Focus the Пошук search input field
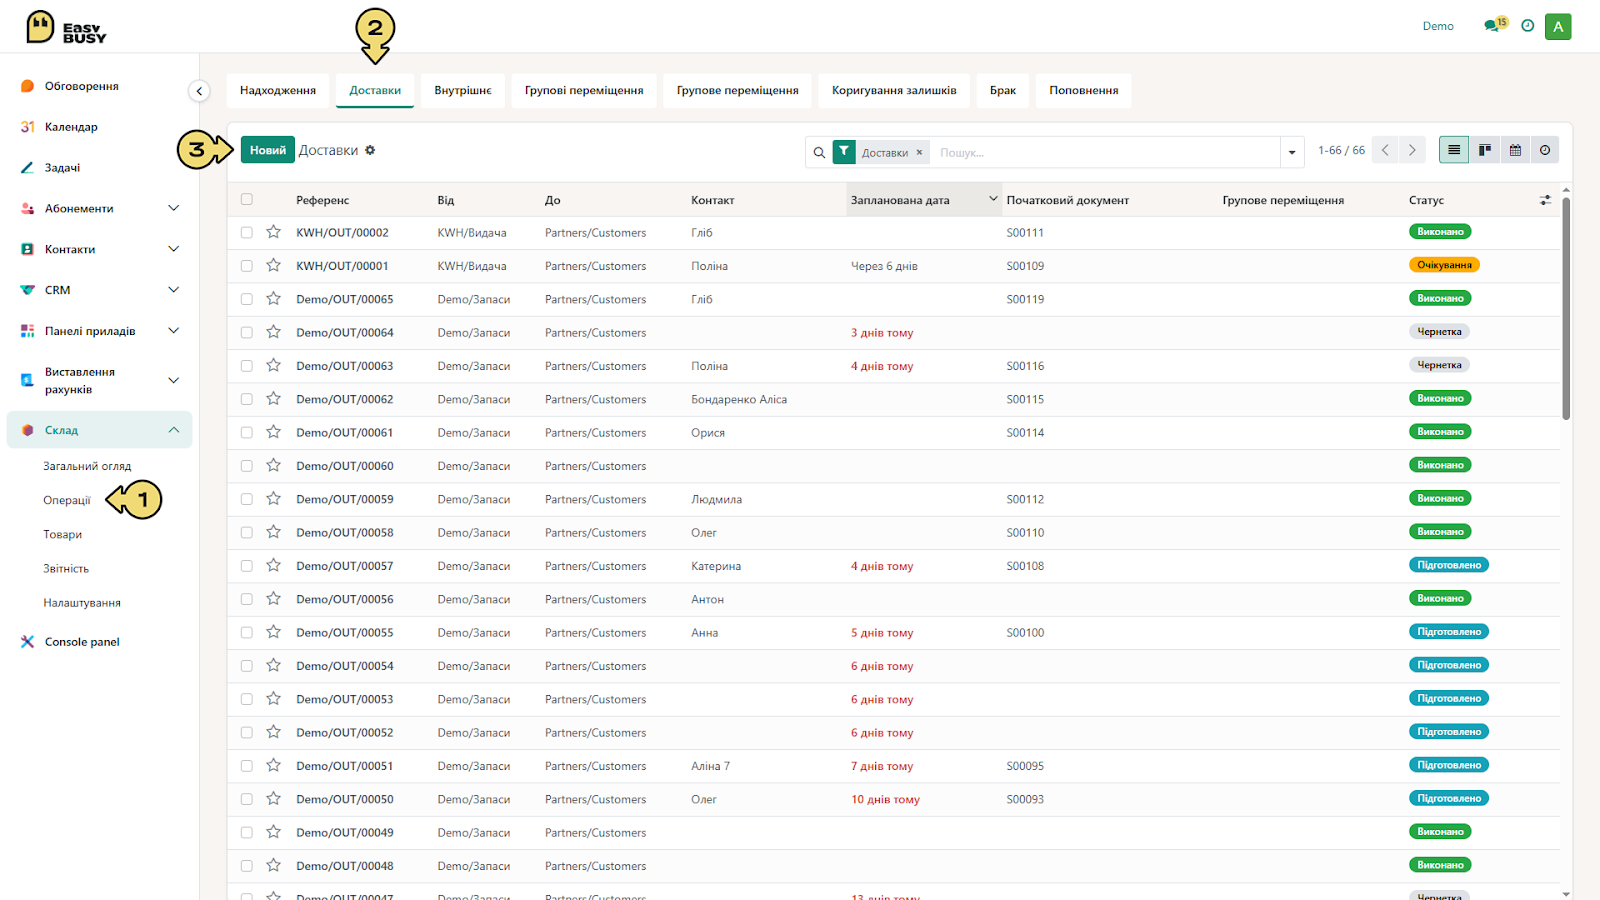 [1105, 153]
